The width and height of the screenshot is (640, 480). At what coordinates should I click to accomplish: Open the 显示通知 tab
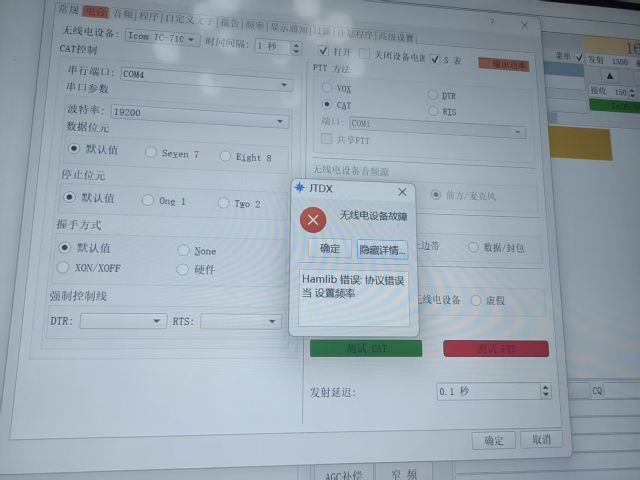(289, 28)
